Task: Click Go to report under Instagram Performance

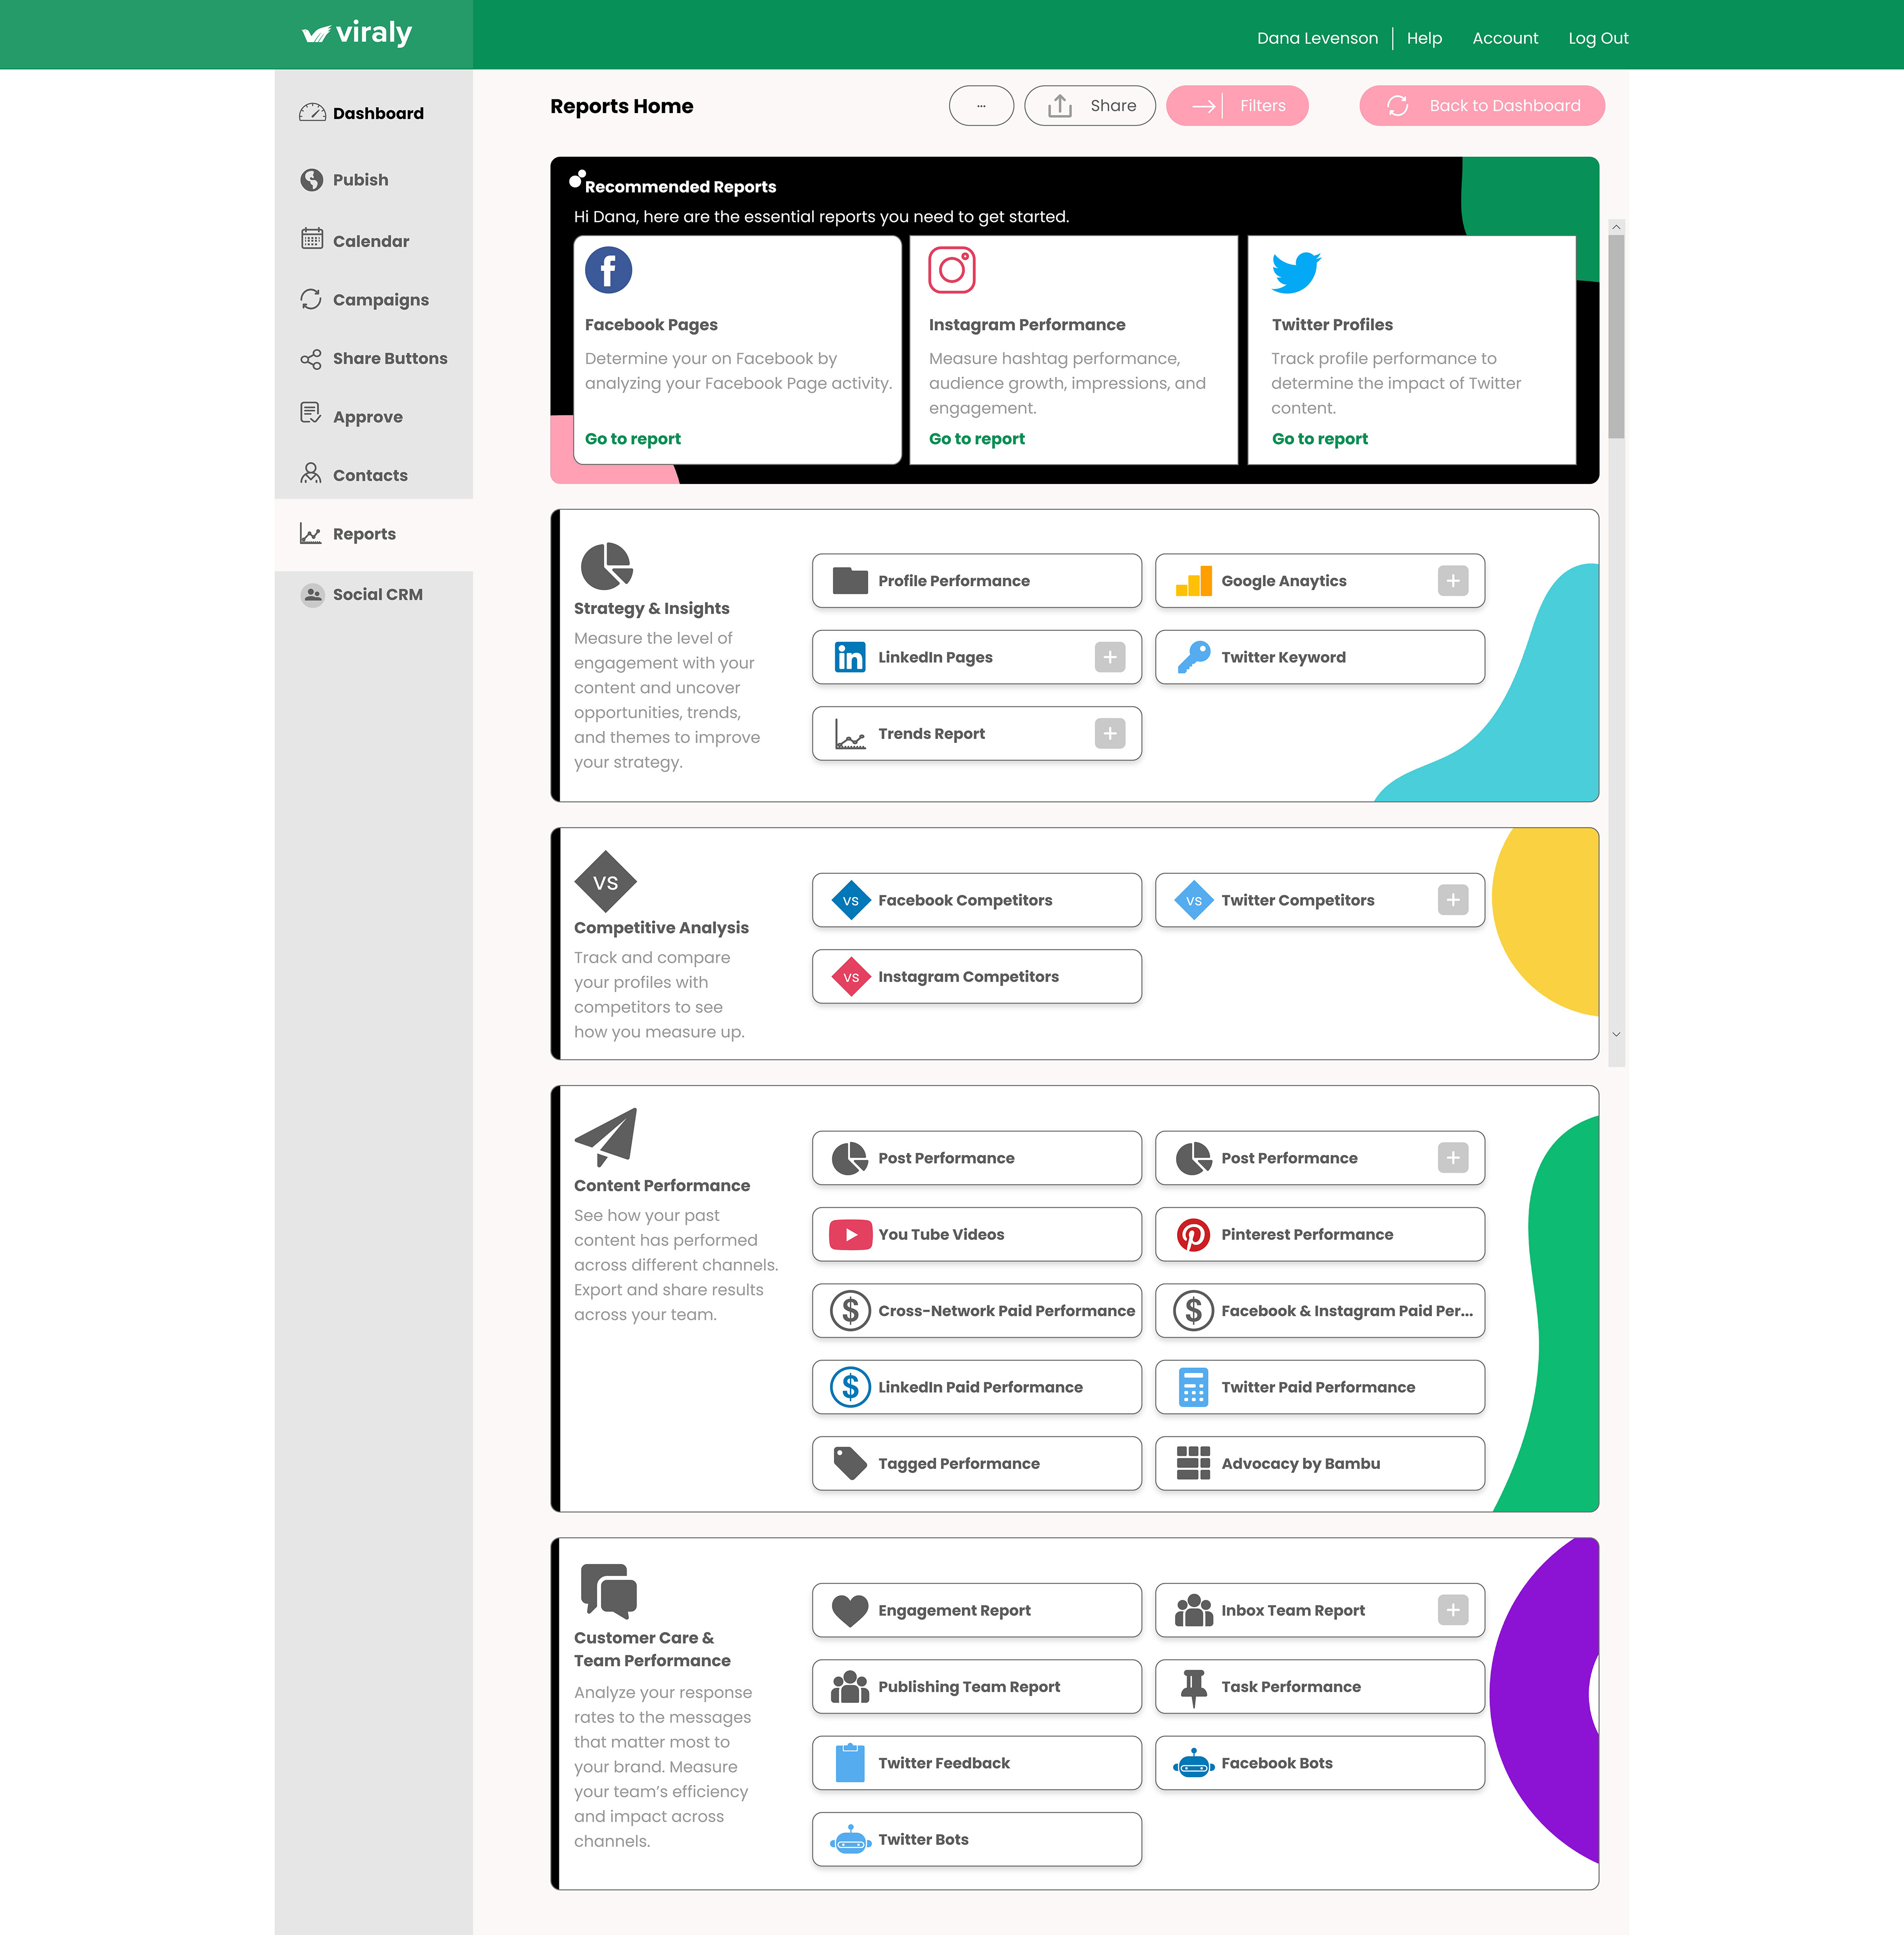Action: 976,439
